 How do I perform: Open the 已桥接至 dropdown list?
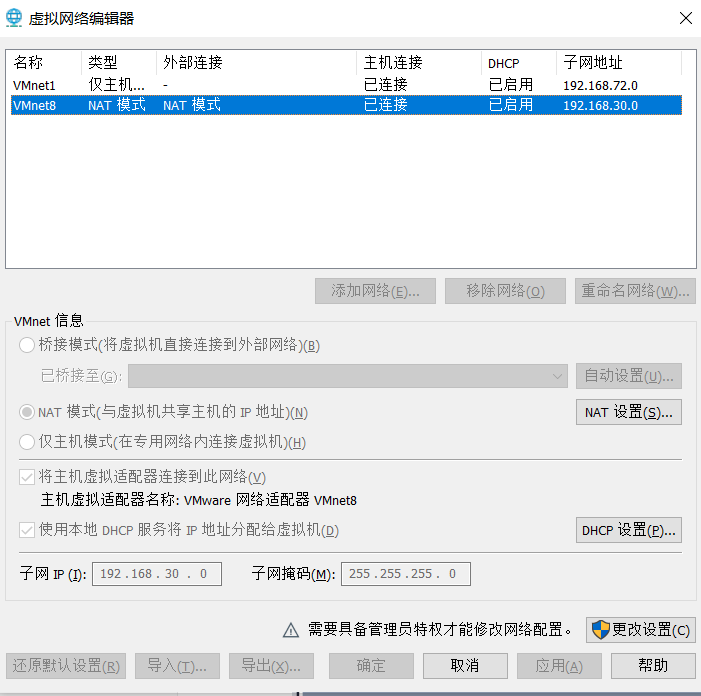point(348,376)
